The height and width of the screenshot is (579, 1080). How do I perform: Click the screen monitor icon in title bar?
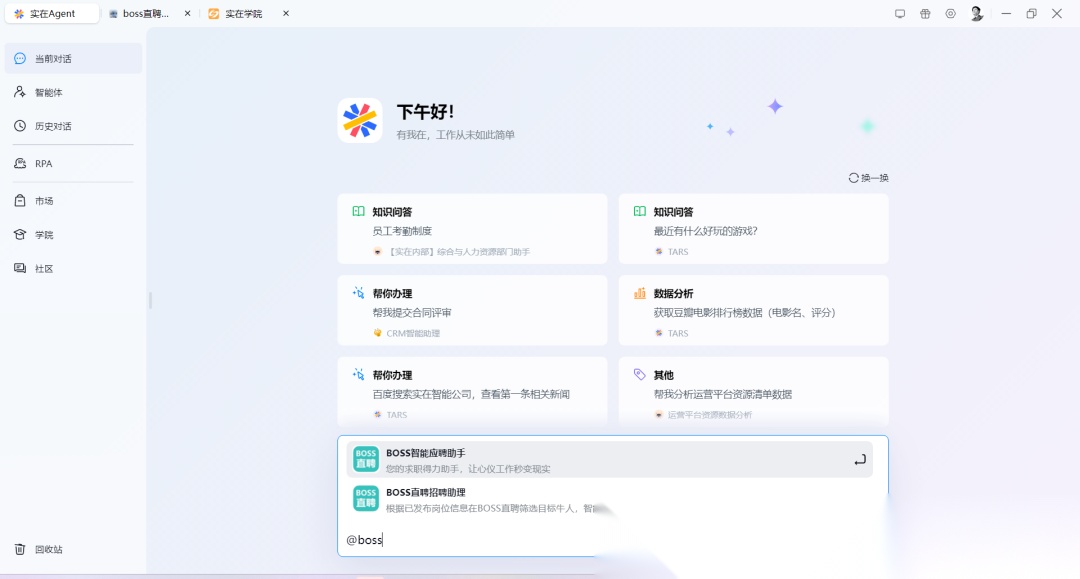(x=900, y=14)
